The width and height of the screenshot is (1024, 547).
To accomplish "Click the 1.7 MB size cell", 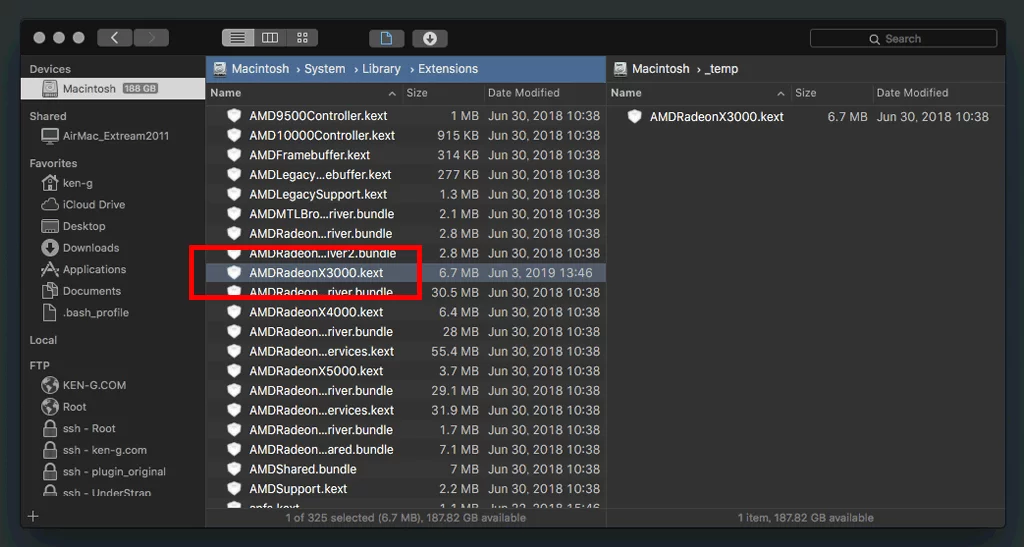I will pyautogui.click(x=459, y=430).
